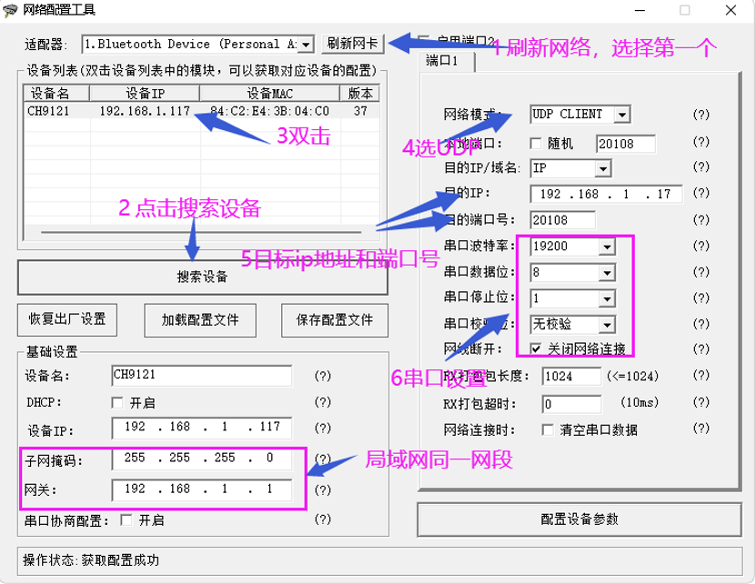Click the help (?) next to 网关
Image resolution: width=755 pixels, height=584 pixels.
click(322, 491)
